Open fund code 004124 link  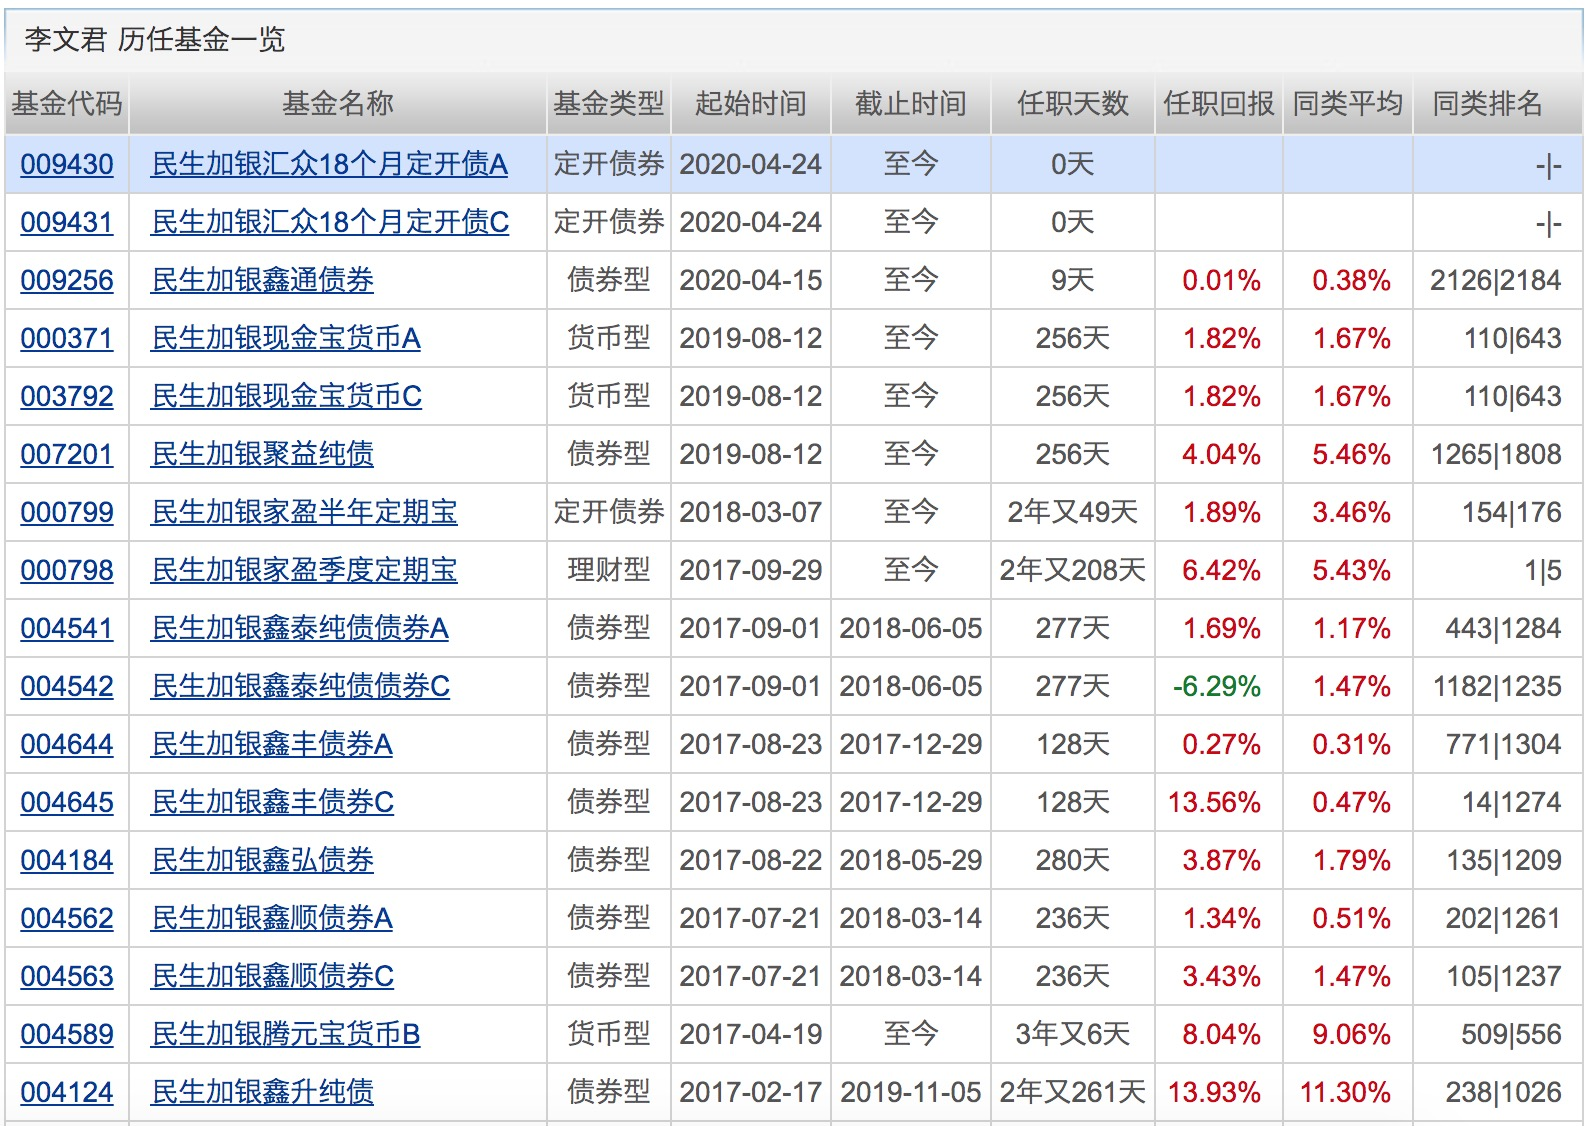coord(67,1092)
